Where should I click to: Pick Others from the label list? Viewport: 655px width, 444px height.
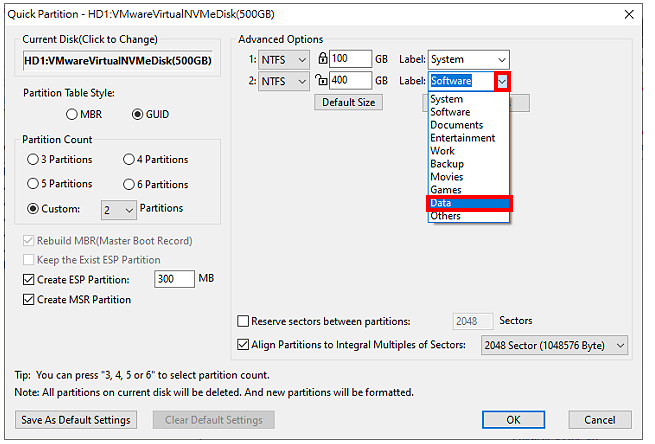point(469,216)
